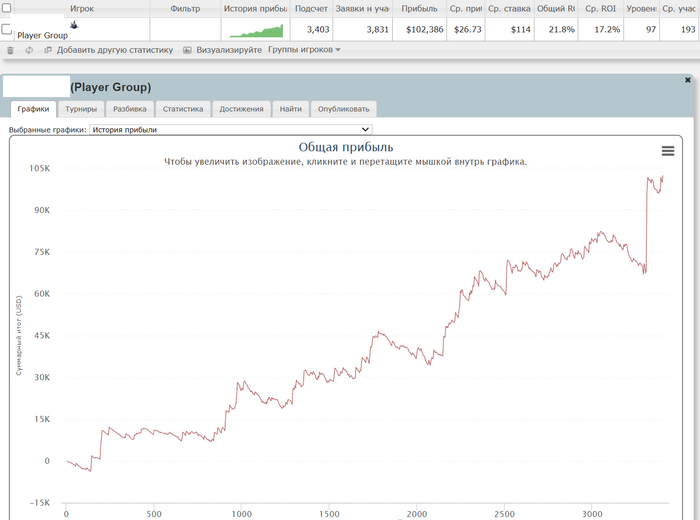Open the Статистика tab

tap(183, 109)
